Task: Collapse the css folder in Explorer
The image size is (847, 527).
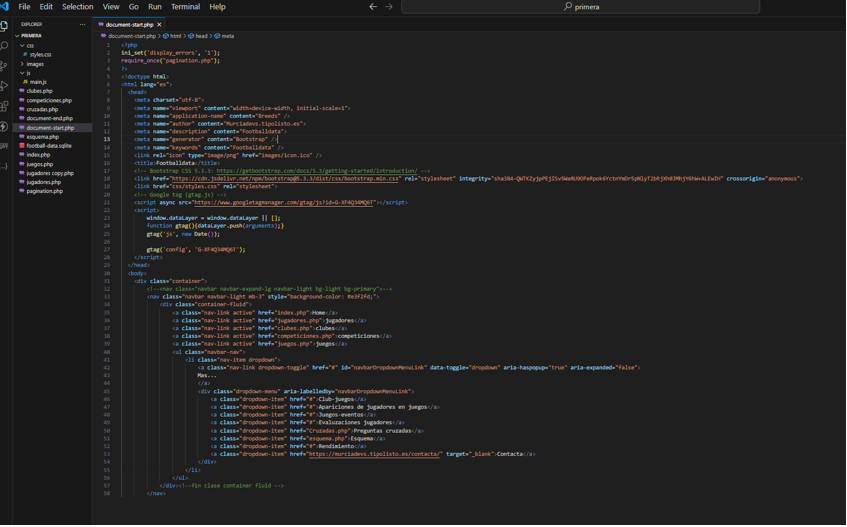Action: [29, 45]
